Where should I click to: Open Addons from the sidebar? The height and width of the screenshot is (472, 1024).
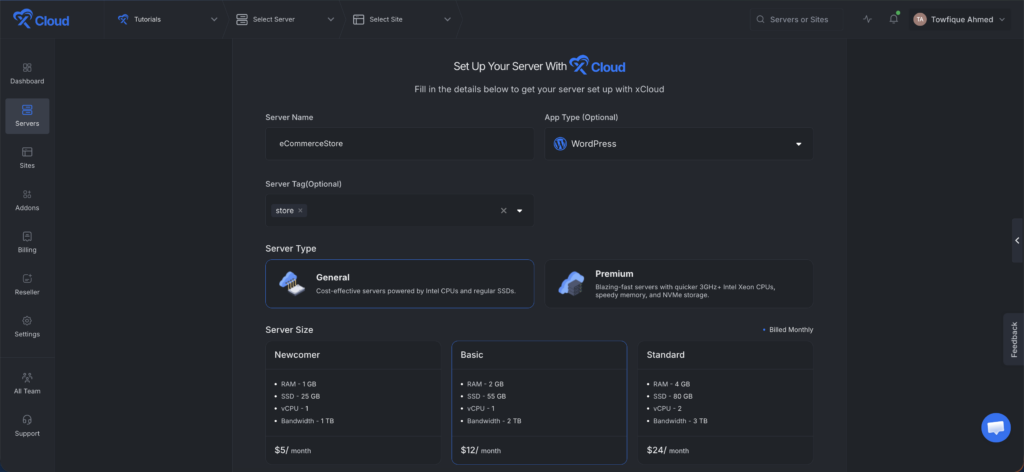pyautogui.click(x=27, y=200)
